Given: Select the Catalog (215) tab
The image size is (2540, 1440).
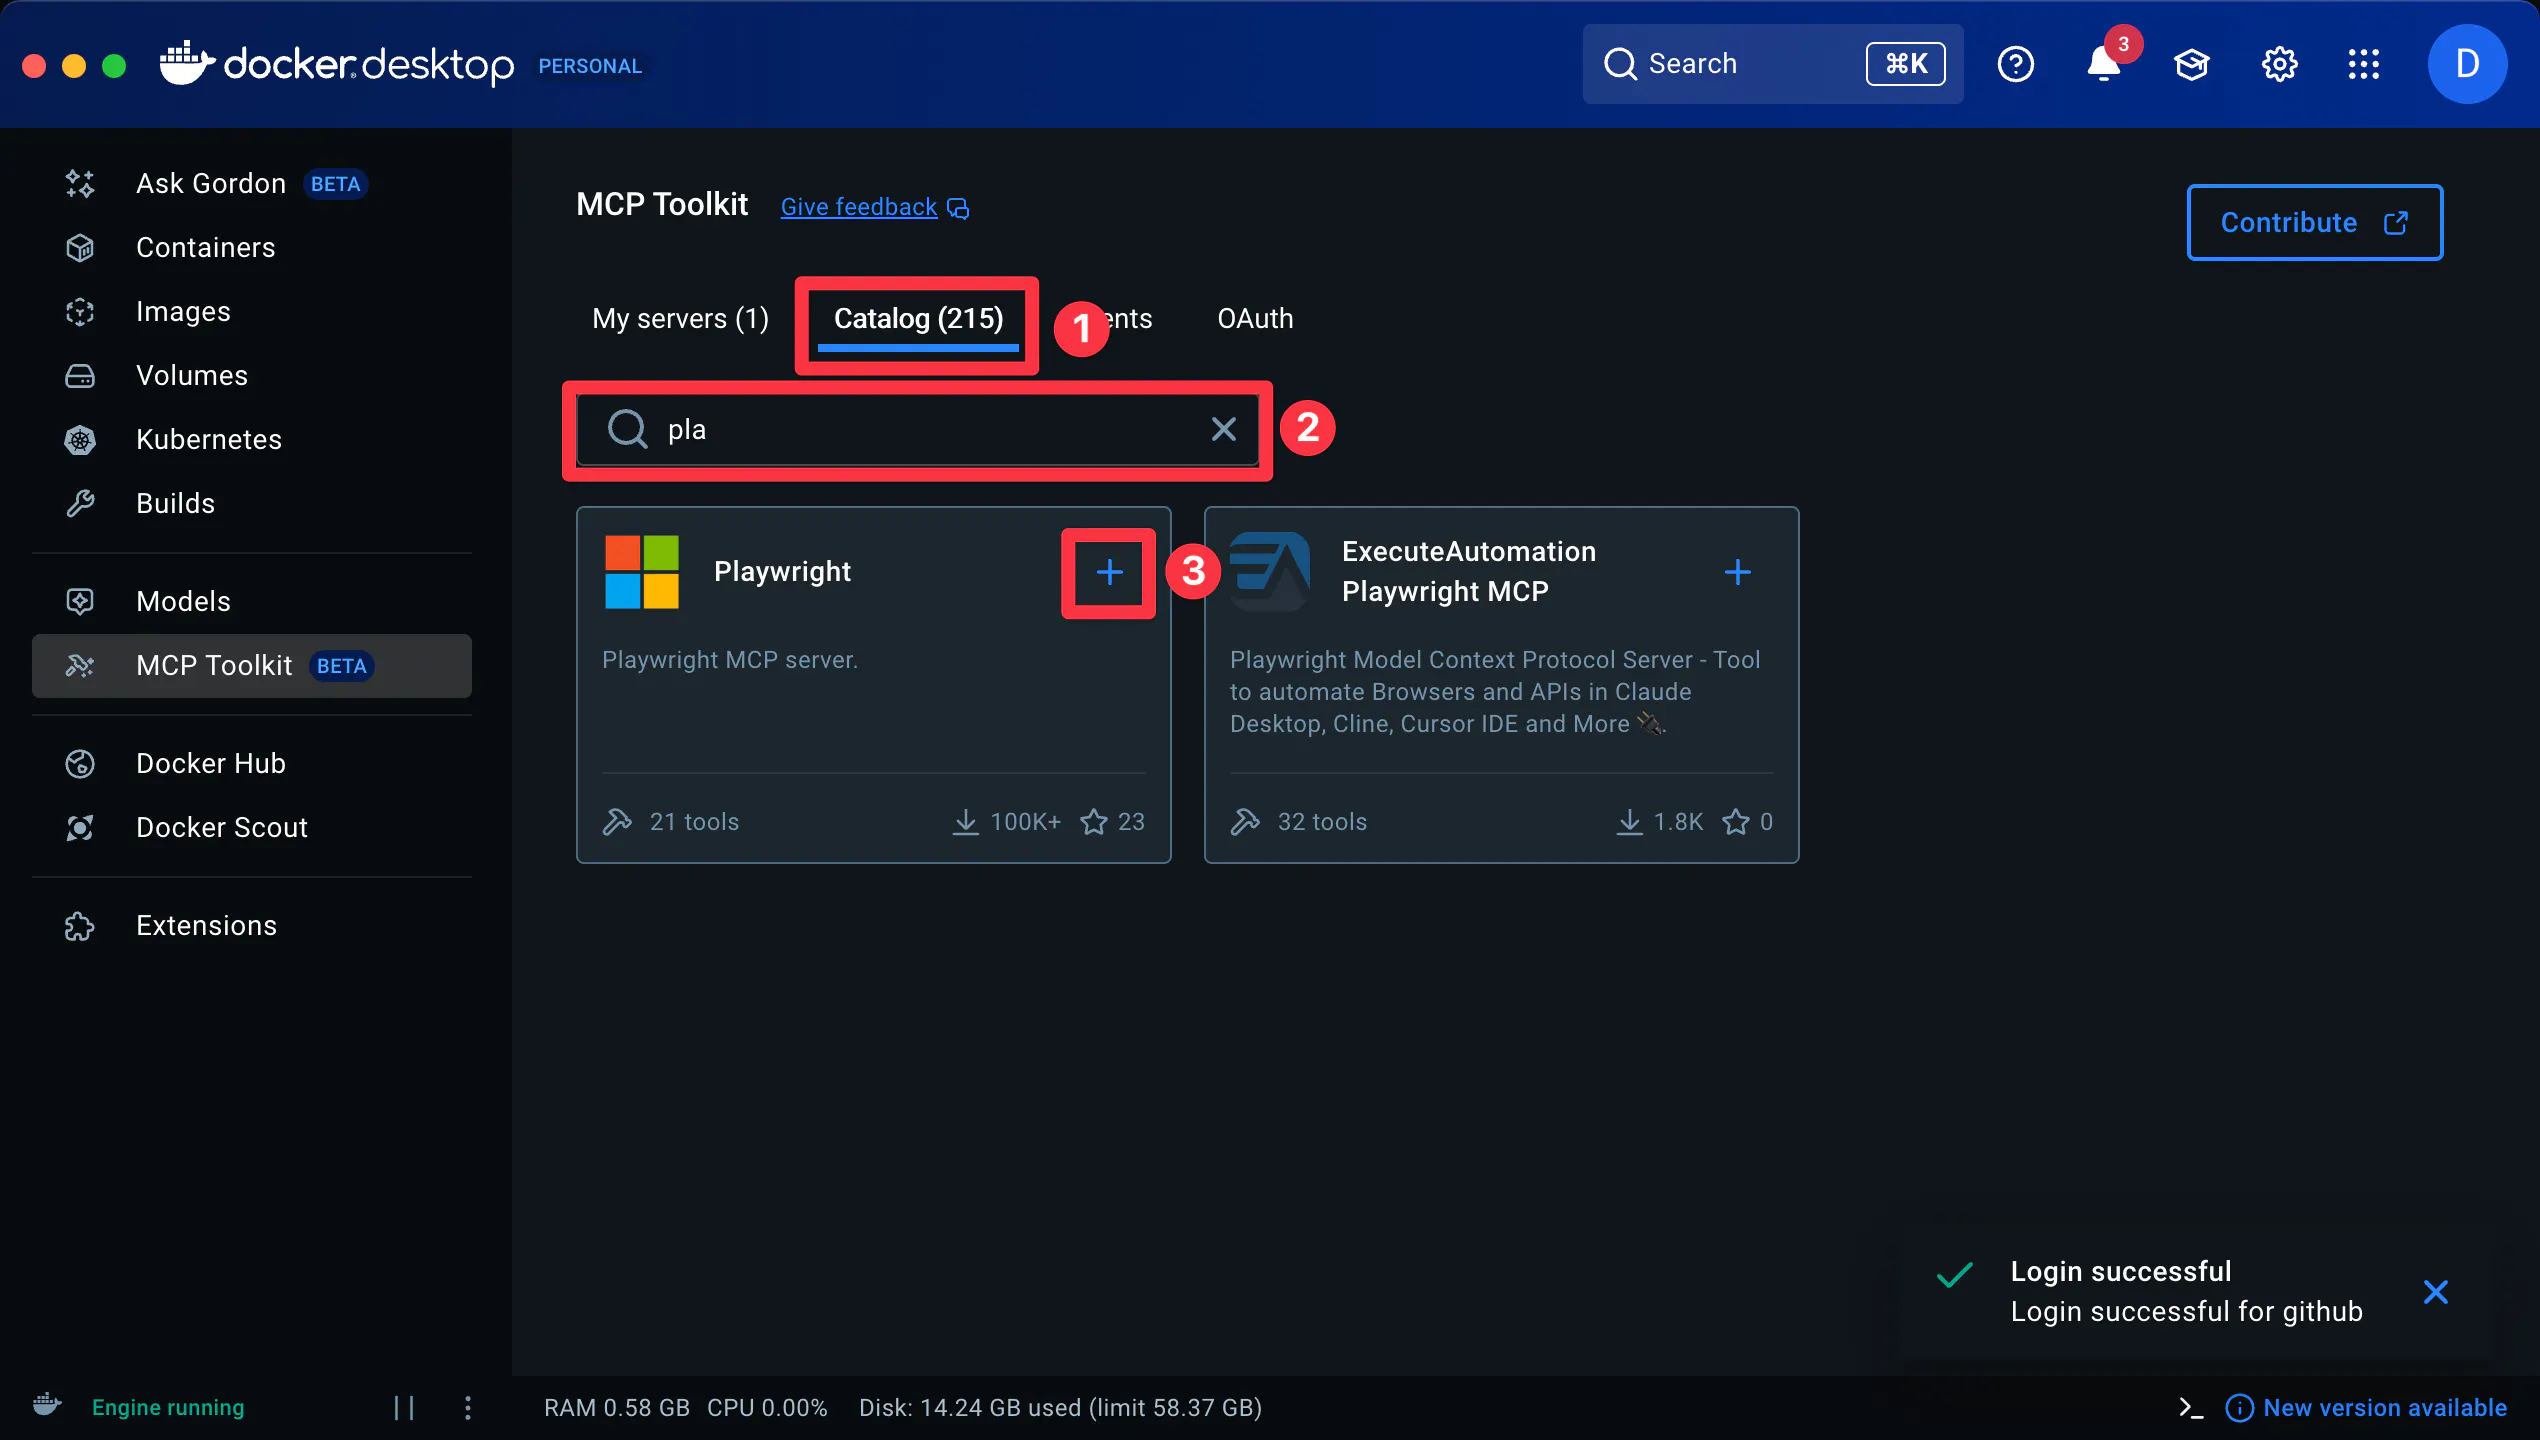Looking at the screenshot, I should (918, 319).
